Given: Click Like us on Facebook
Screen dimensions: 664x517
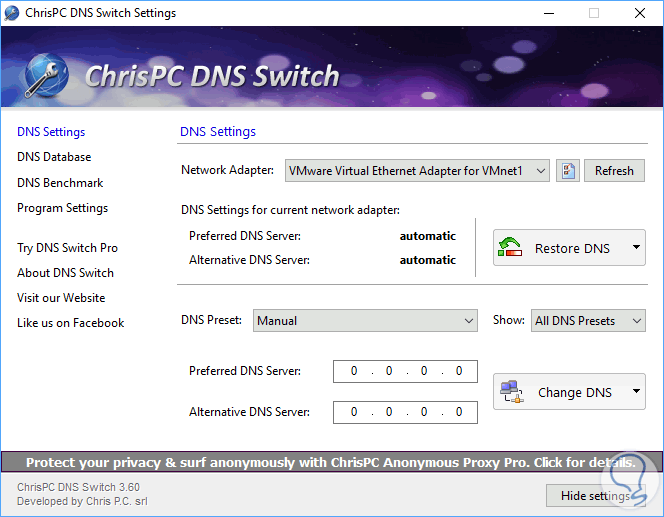Looking at the screenshot, I should click(70, 323).
